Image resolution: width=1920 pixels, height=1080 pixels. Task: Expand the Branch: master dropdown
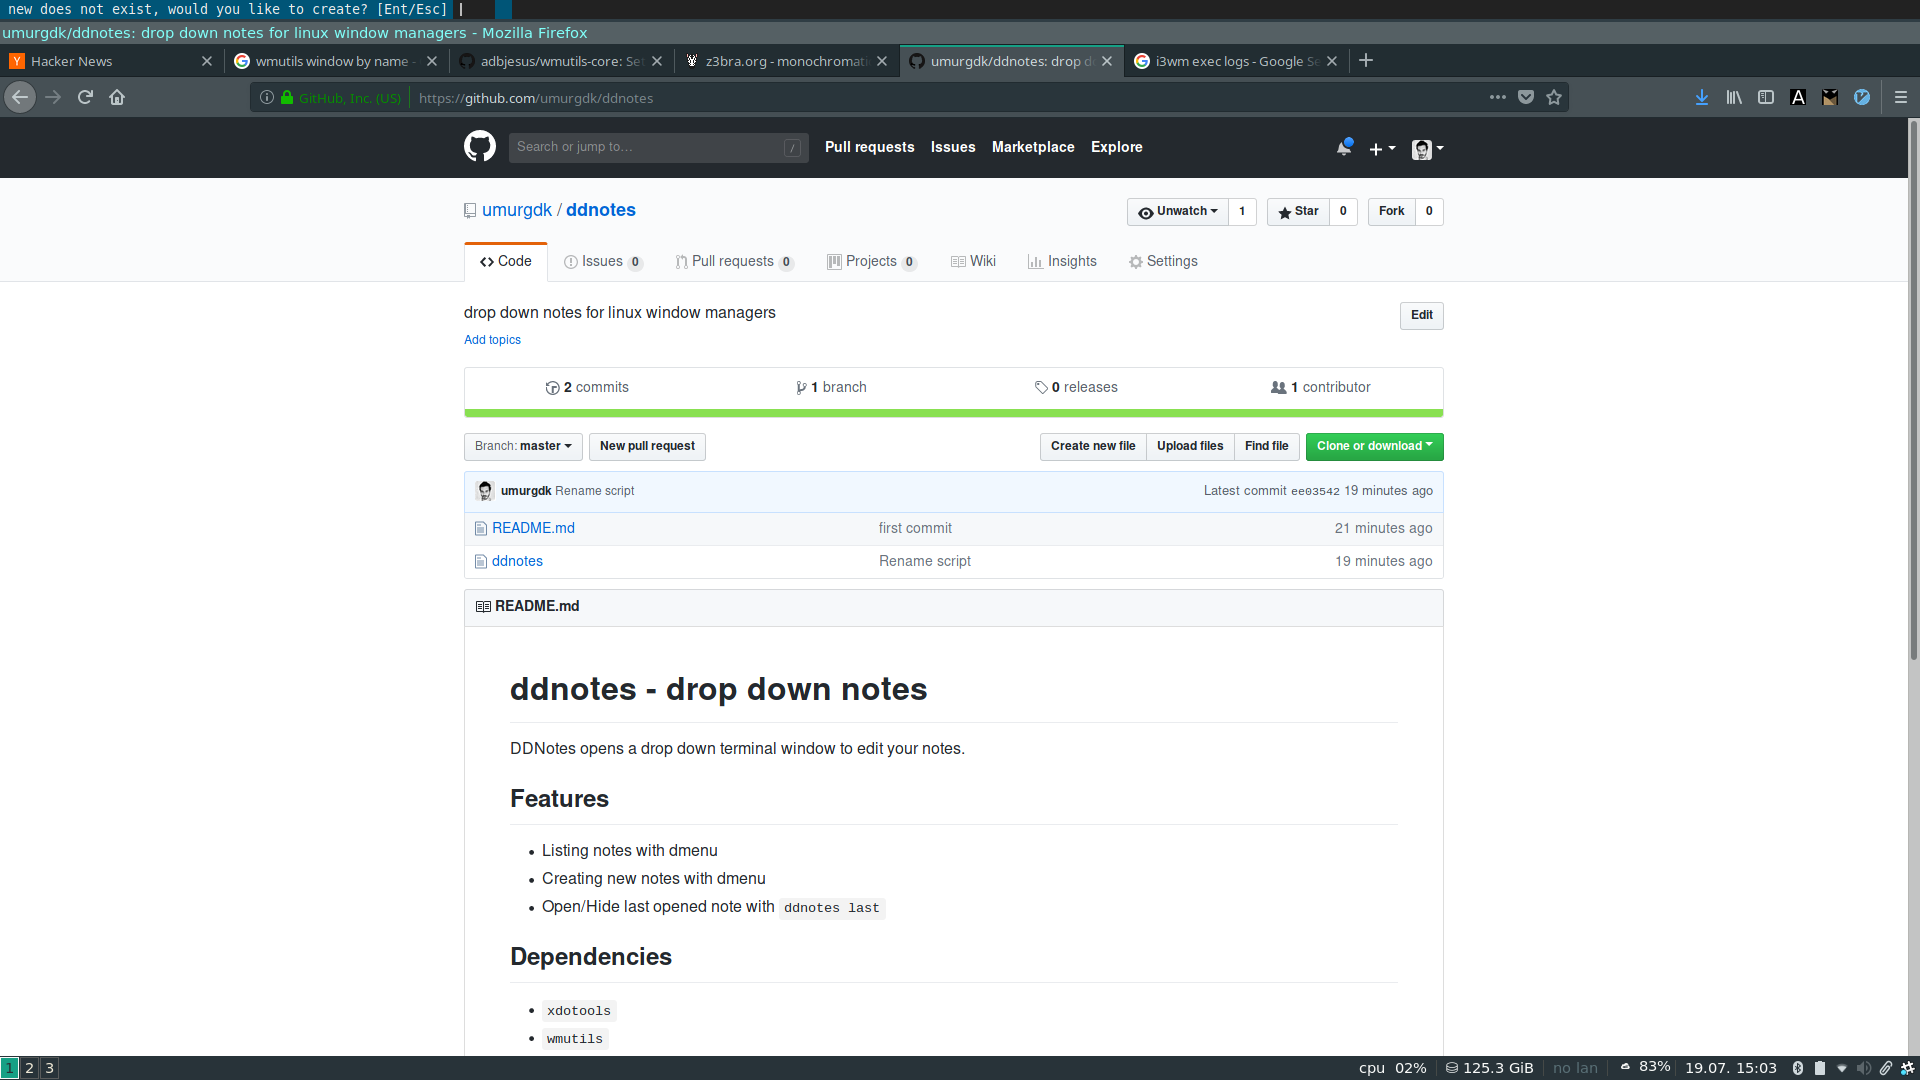tap(523, 446)
